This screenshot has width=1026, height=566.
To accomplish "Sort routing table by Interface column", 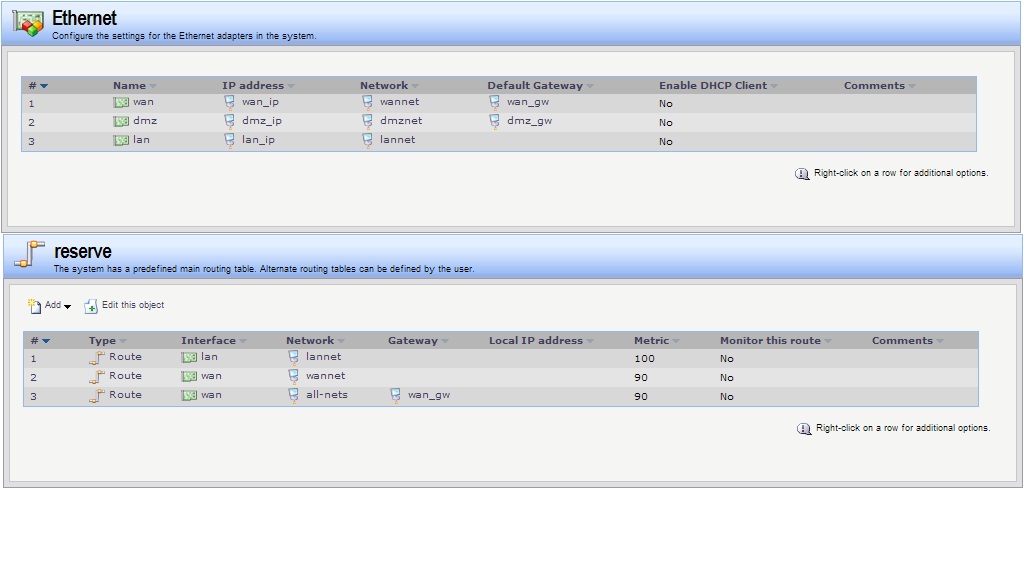I will (213, 341).
